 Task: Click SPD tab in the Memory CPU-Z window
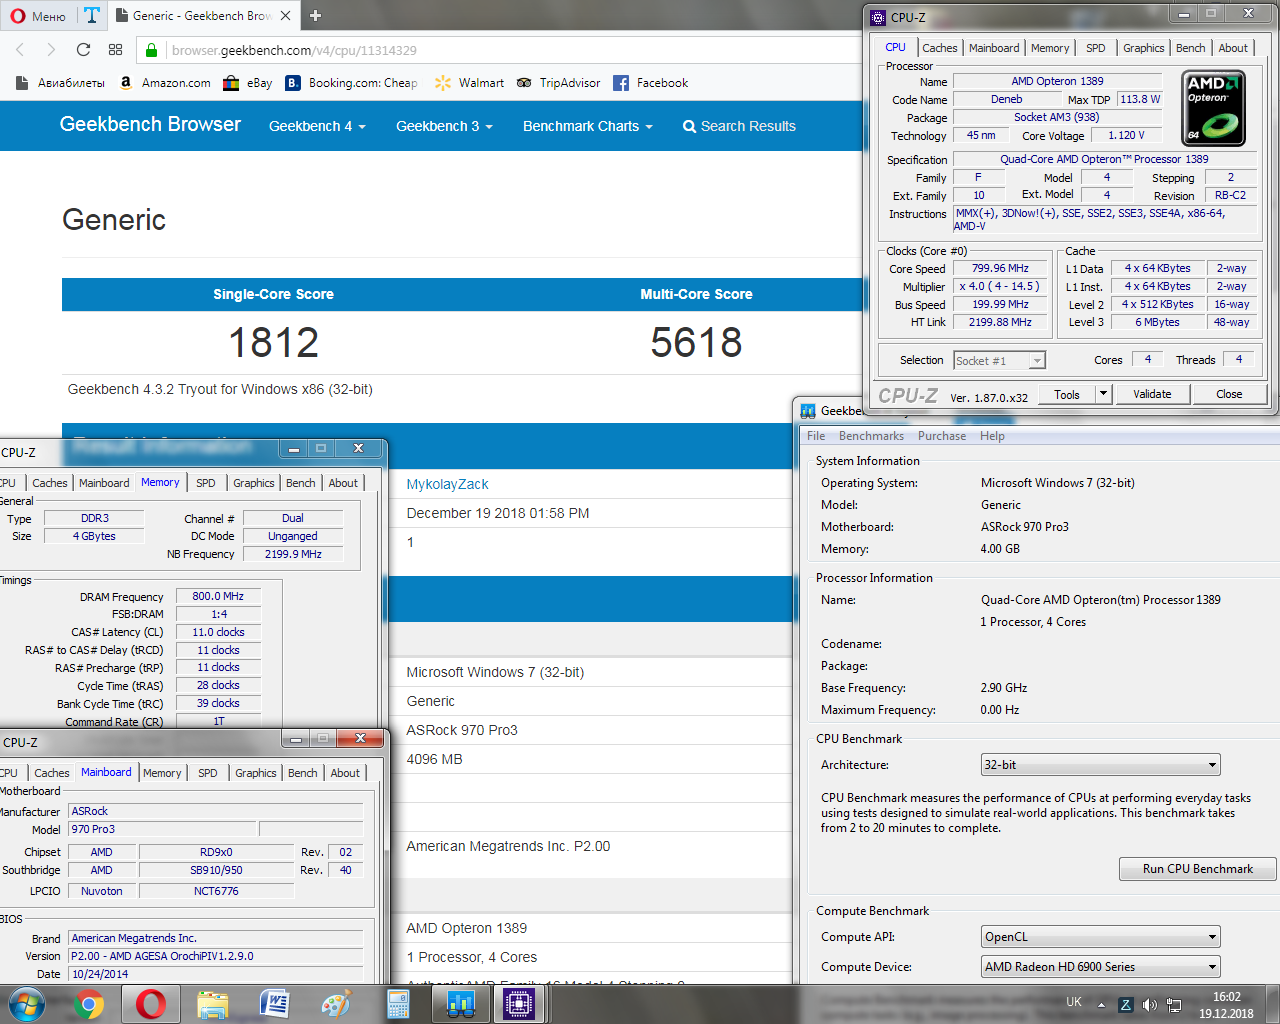[206, 483]
